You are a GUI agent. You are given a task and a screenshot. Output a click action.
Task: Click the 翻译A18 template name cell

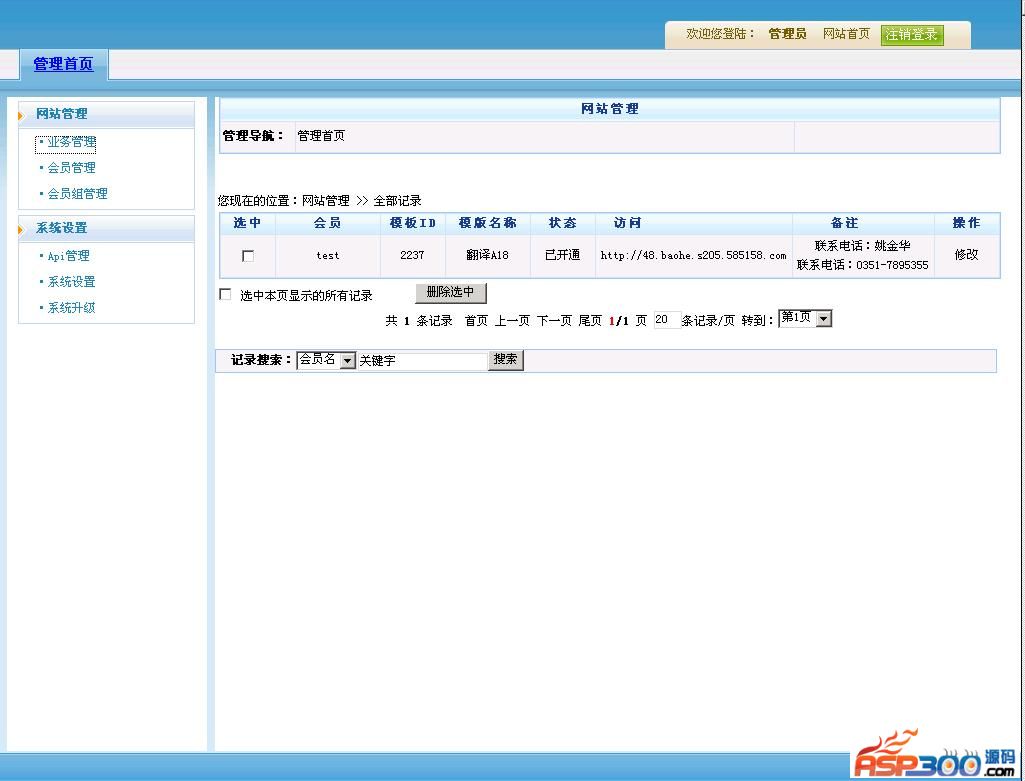(x=487, y=255)
